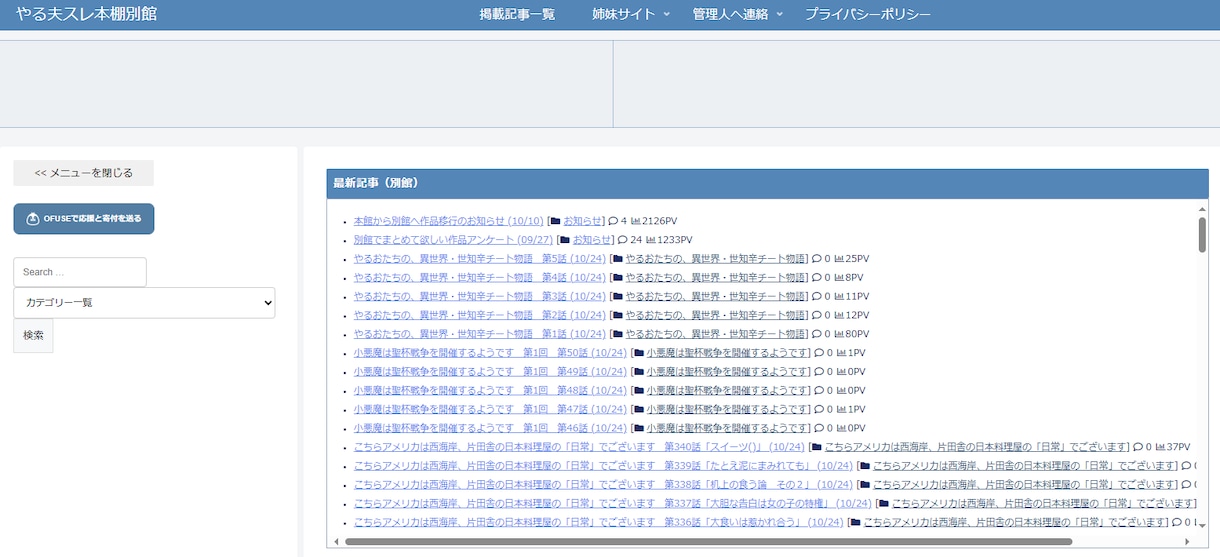Viewport: 1220px width, 557px height.
Task: Click comment icon in 小悪魔 第47話 row
Action: [x=817, y=410]
